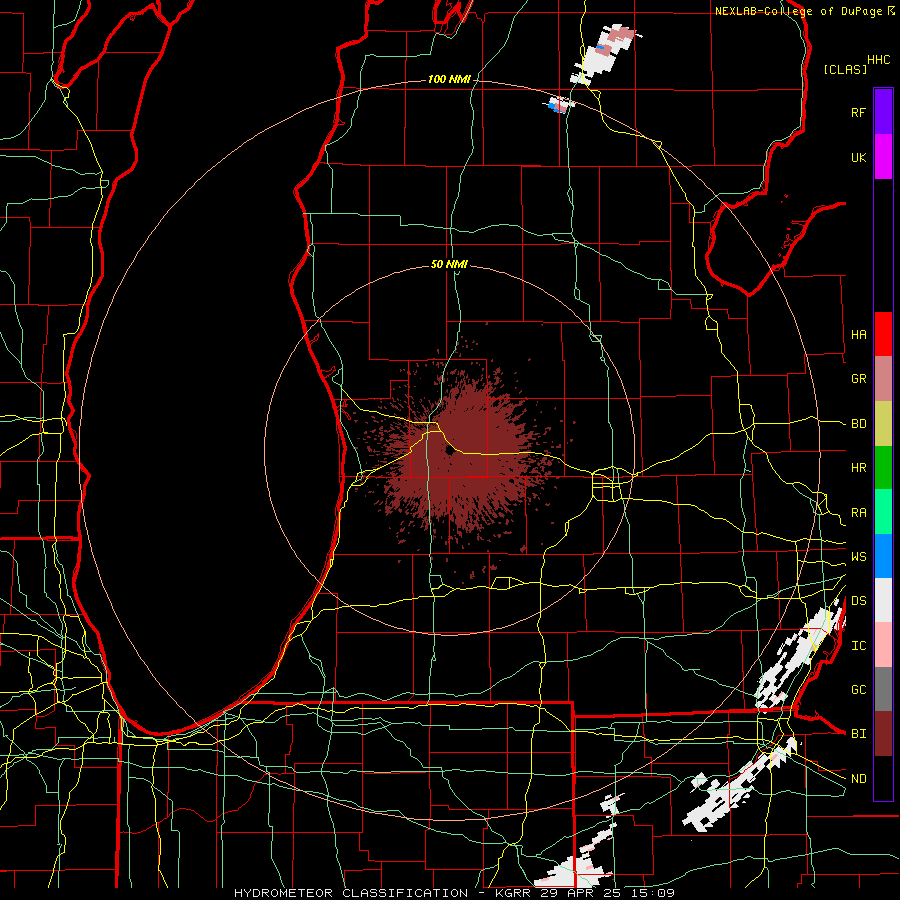Click the ND legend label
This screenshot has width=900, height=900.
(x=859, y=779)
